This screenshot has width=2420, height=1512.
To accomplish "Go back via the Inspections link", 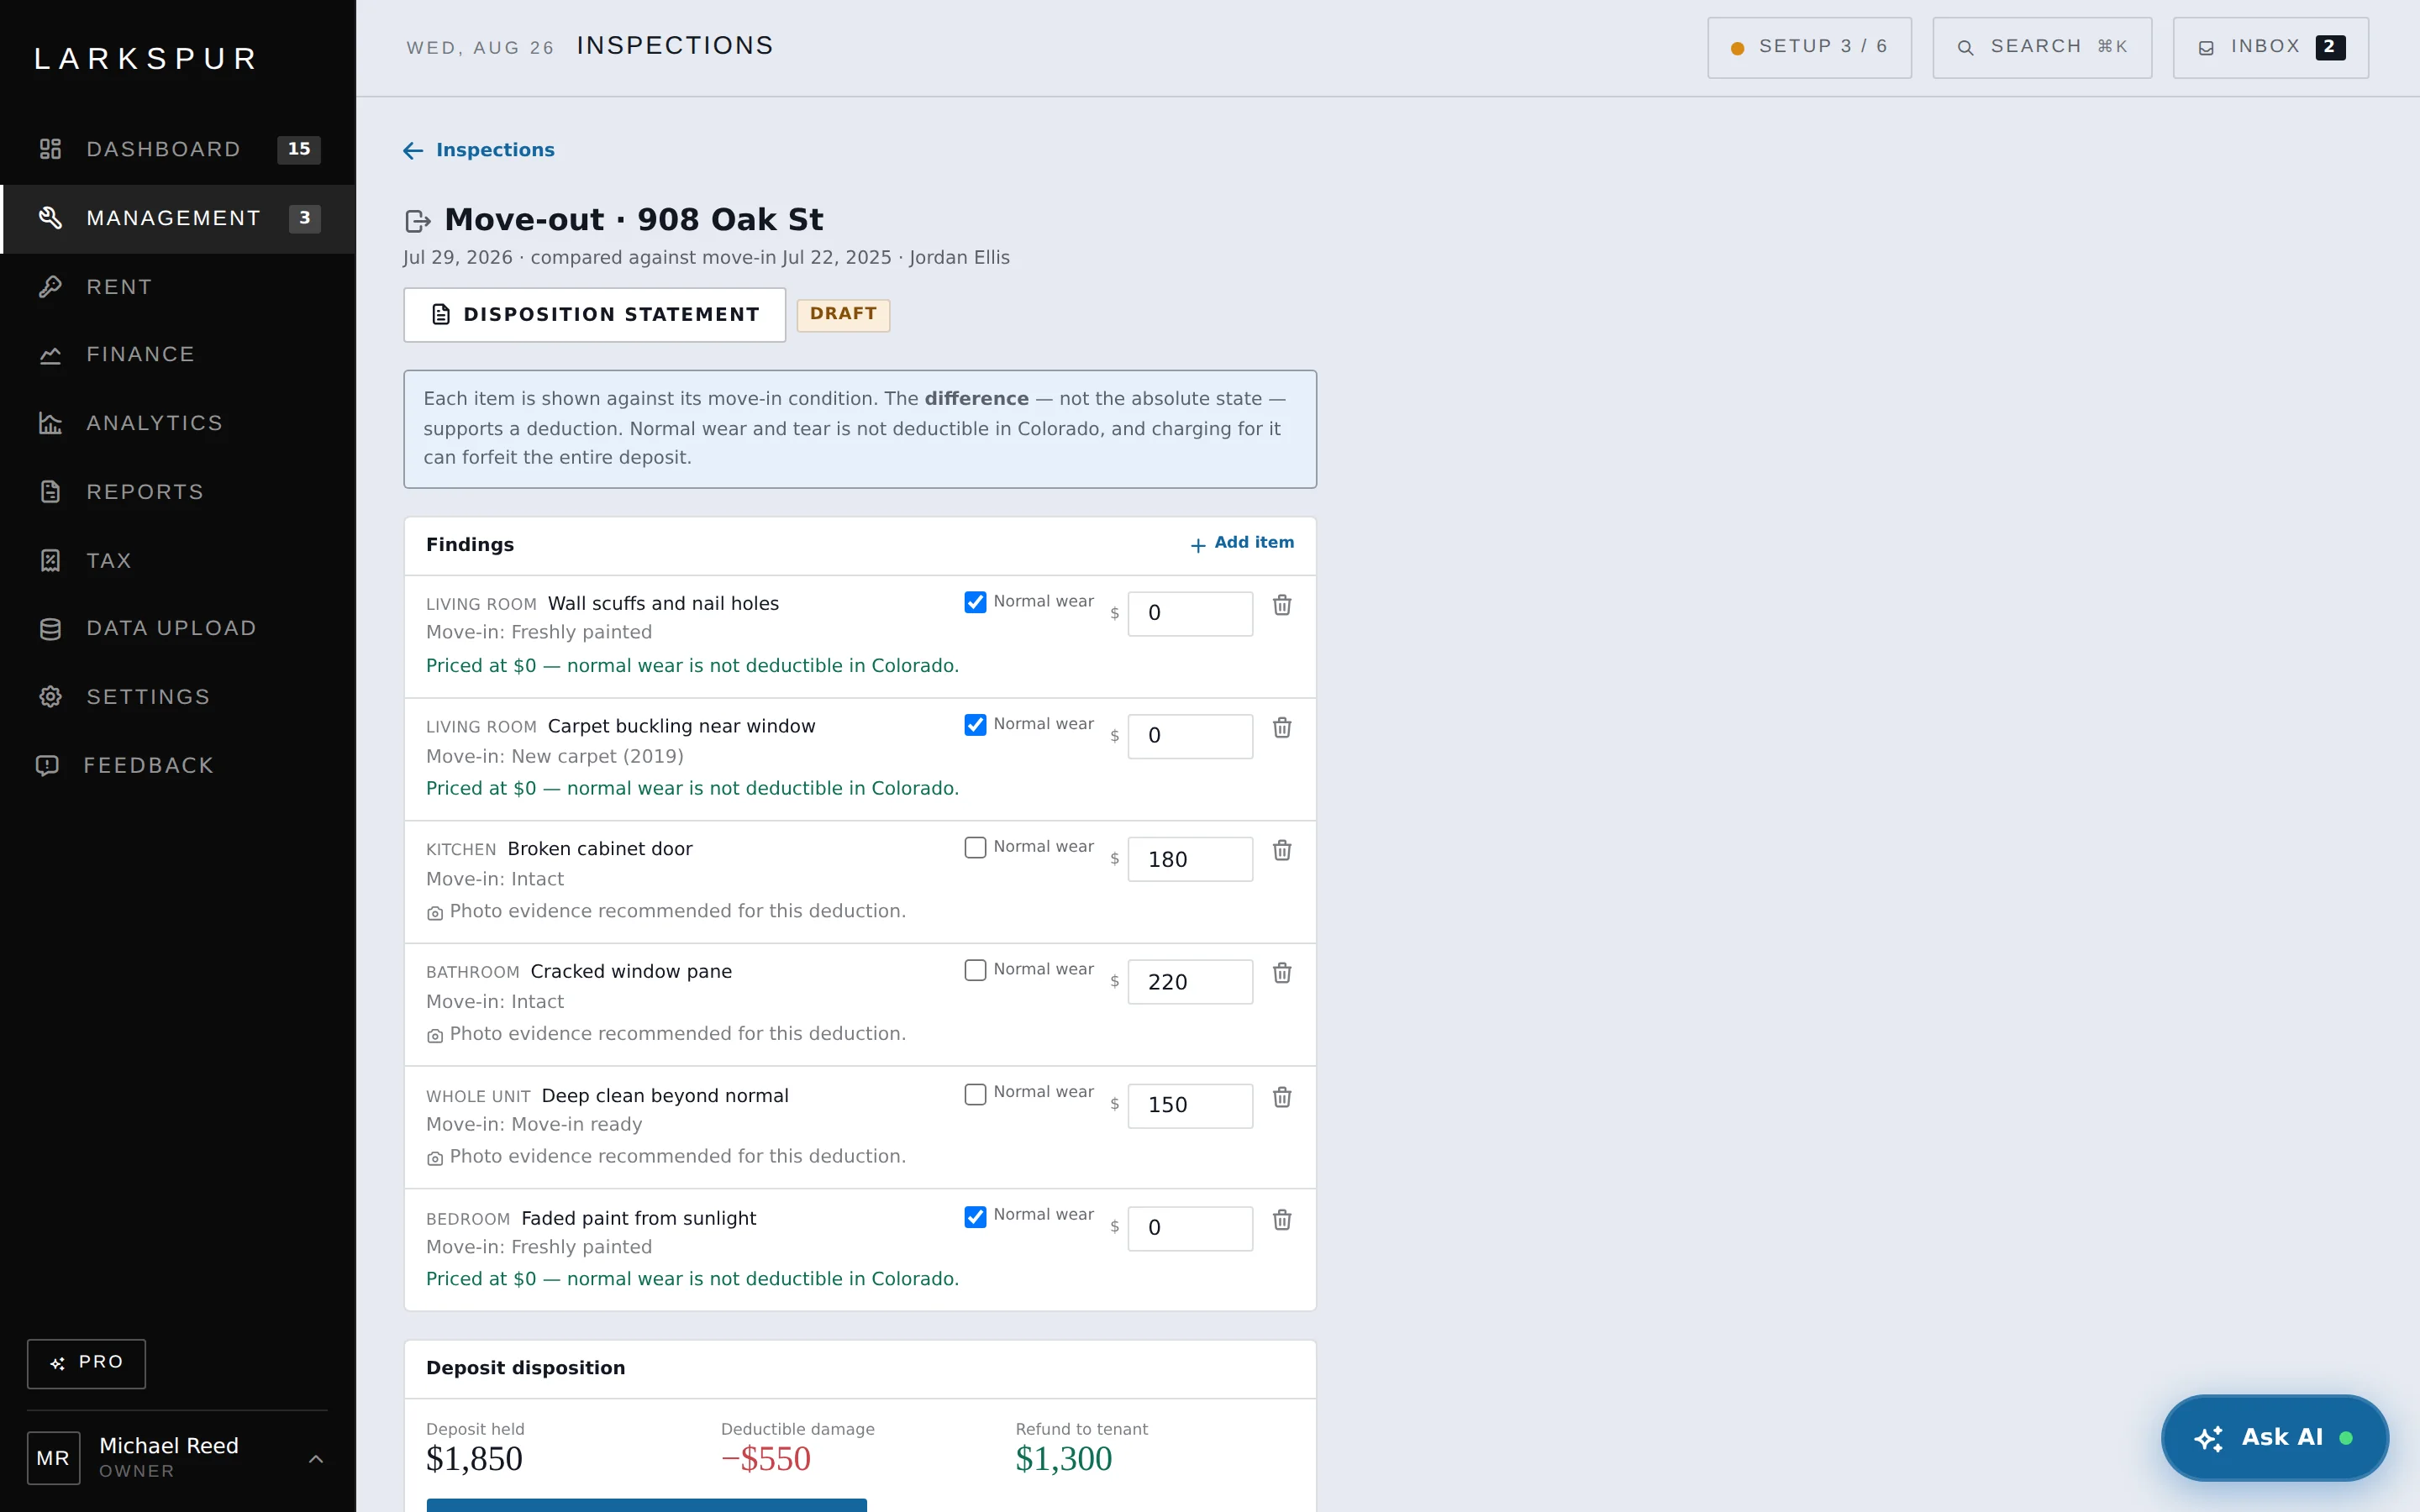I will click(x=479, y=150).
